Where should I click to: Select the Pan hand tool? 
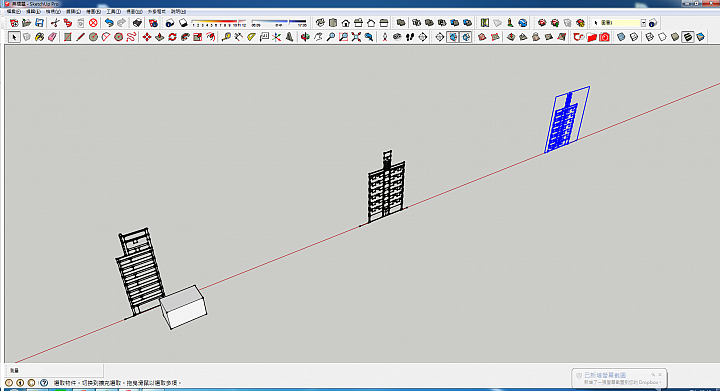318,37
